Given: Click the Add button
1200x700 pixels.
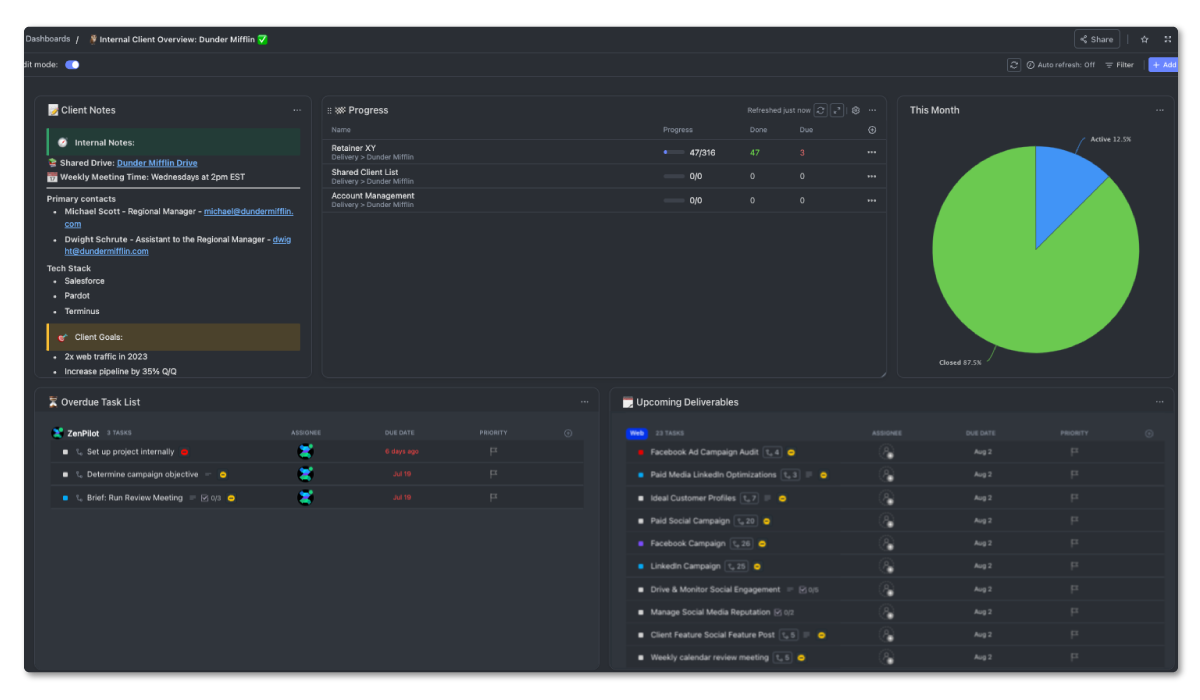Looking at the screenshot, I should tap(1164, 64).
